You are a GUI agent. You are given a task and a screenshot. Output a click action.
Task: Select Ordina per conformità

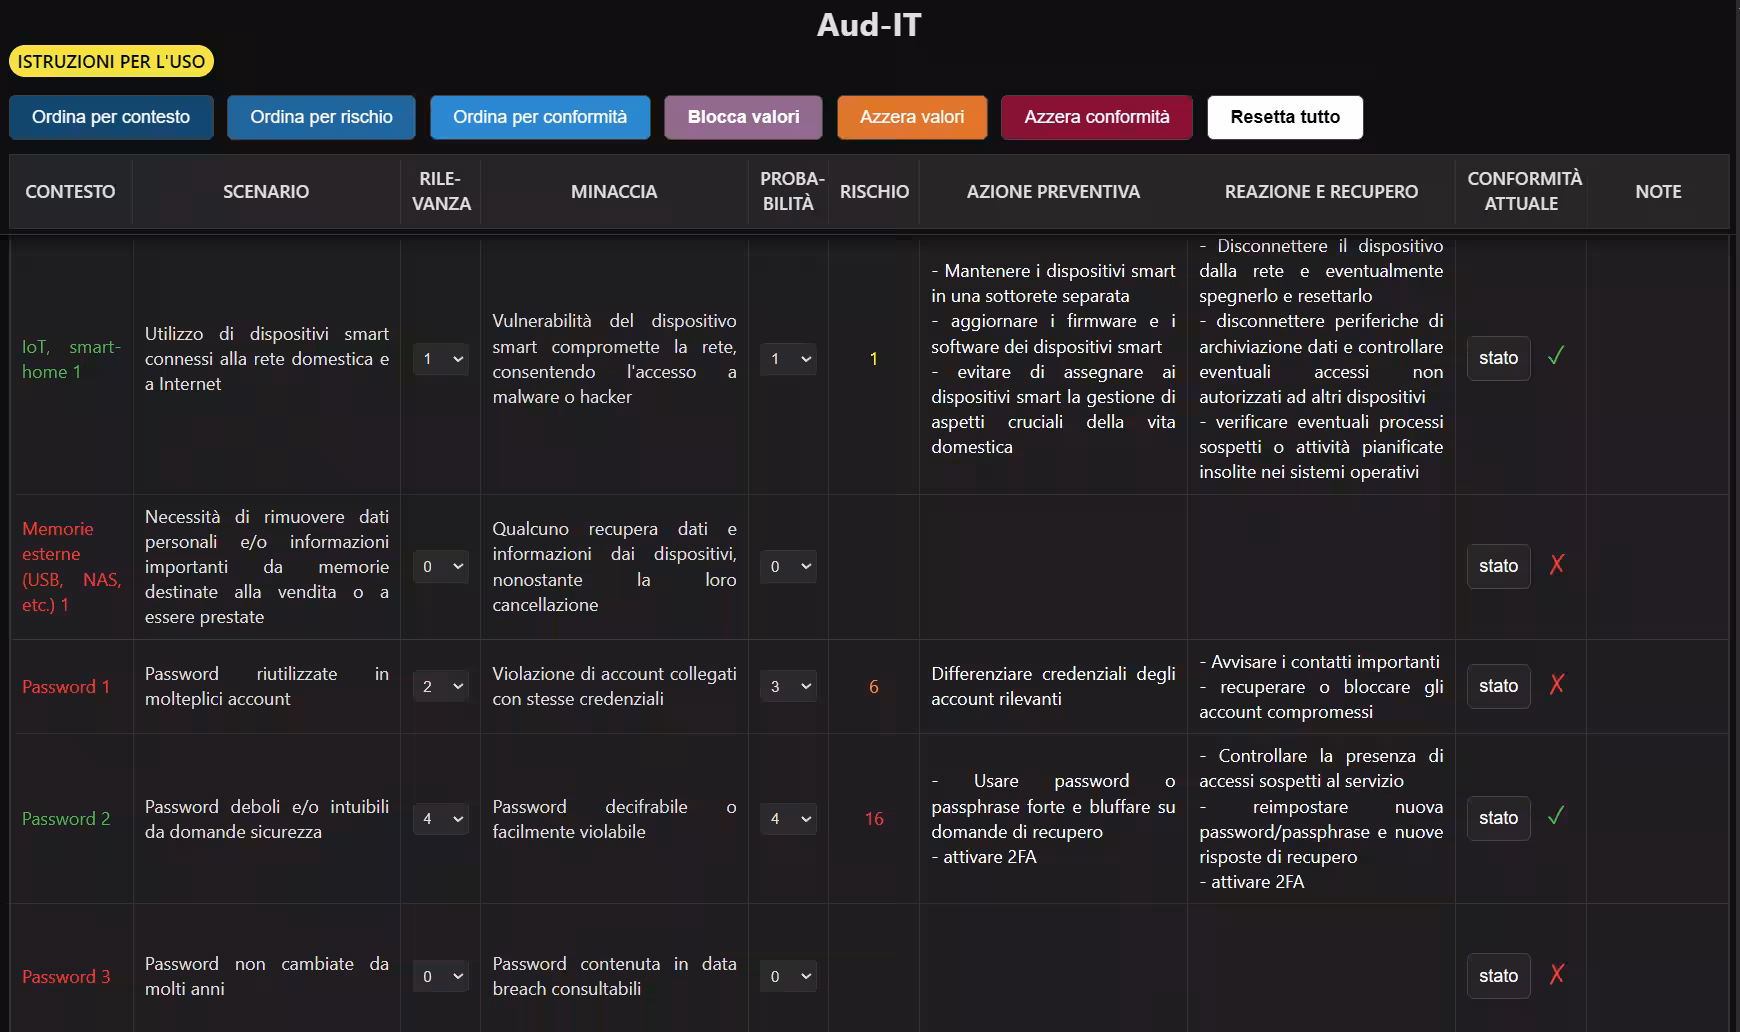[540, 116]
